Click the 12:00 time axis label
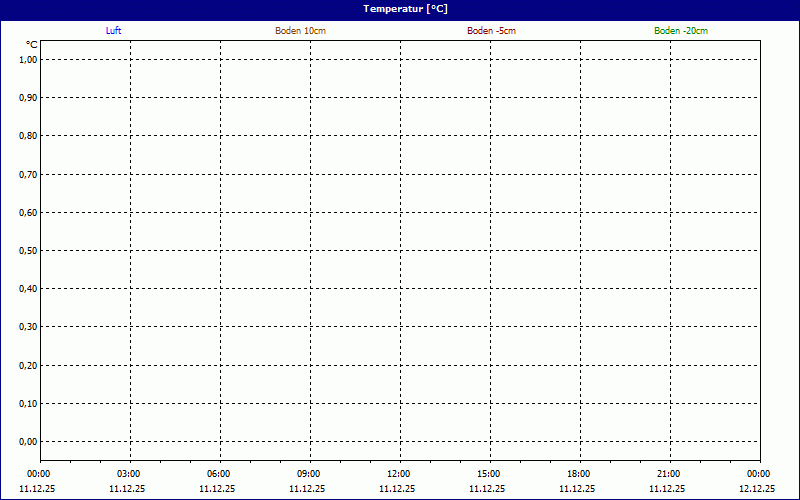 tap(398, 474)
